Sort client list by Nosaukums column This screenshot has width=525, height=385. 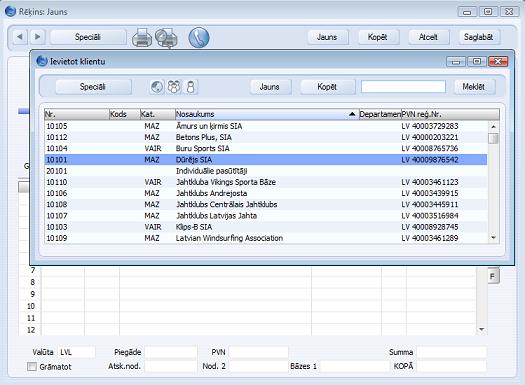point(267,114)
